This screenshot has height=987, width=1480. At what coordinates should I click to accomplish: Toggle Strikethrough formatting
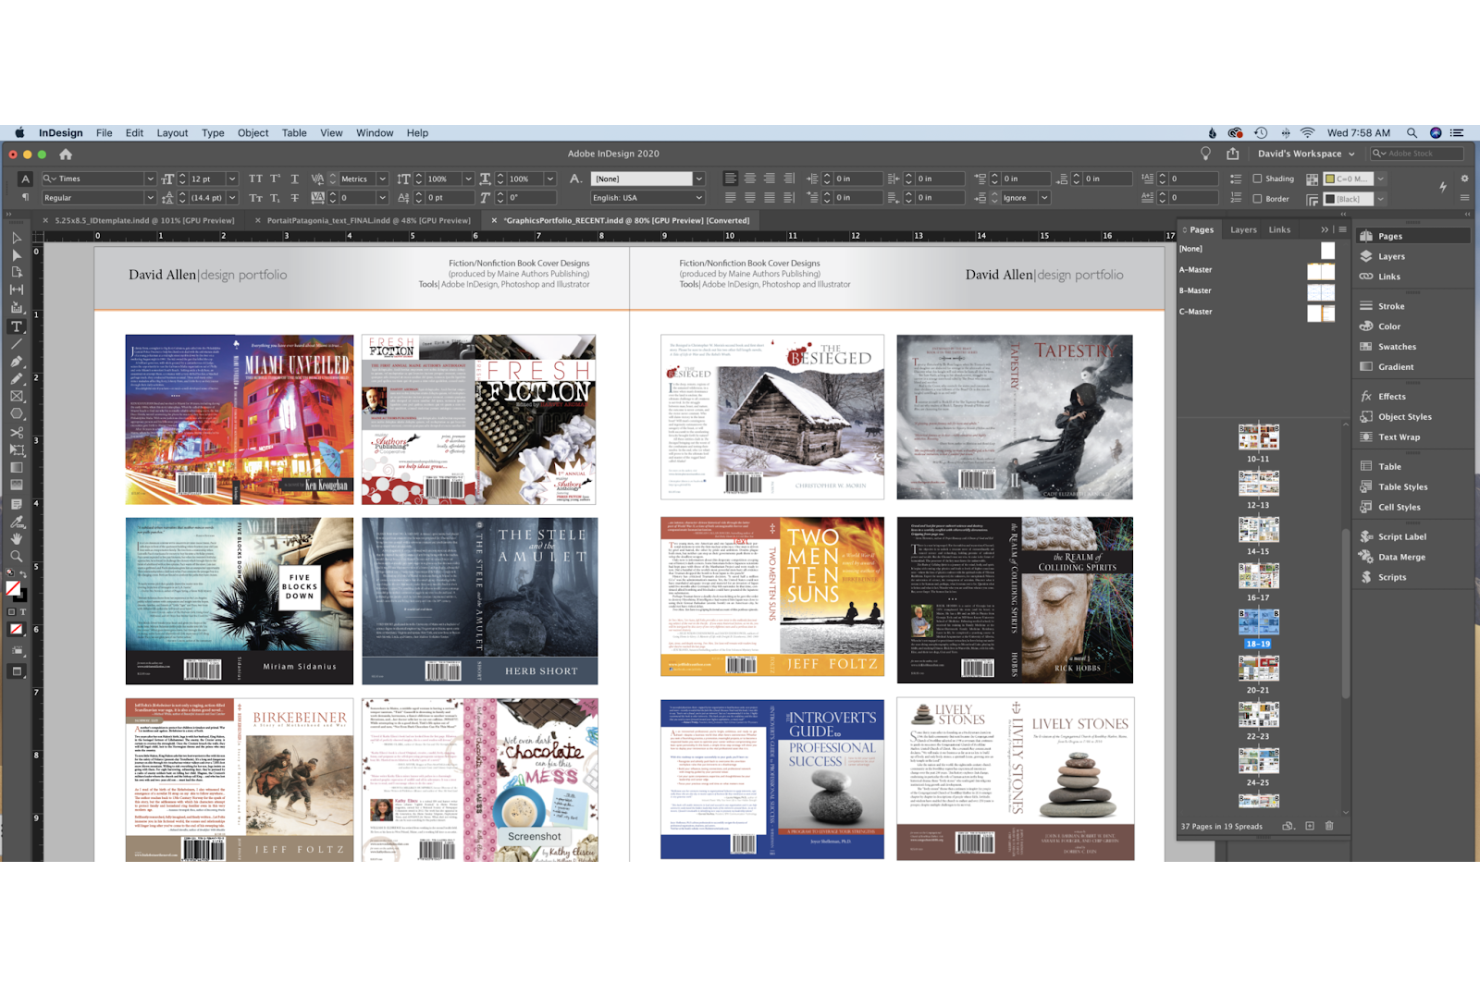coord(294,198)
